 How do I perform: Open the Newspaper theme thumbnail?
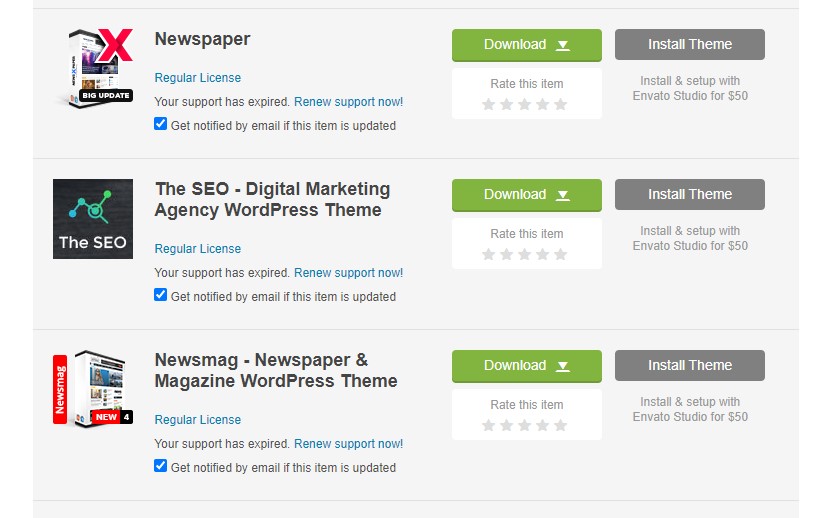coord(93,68)
